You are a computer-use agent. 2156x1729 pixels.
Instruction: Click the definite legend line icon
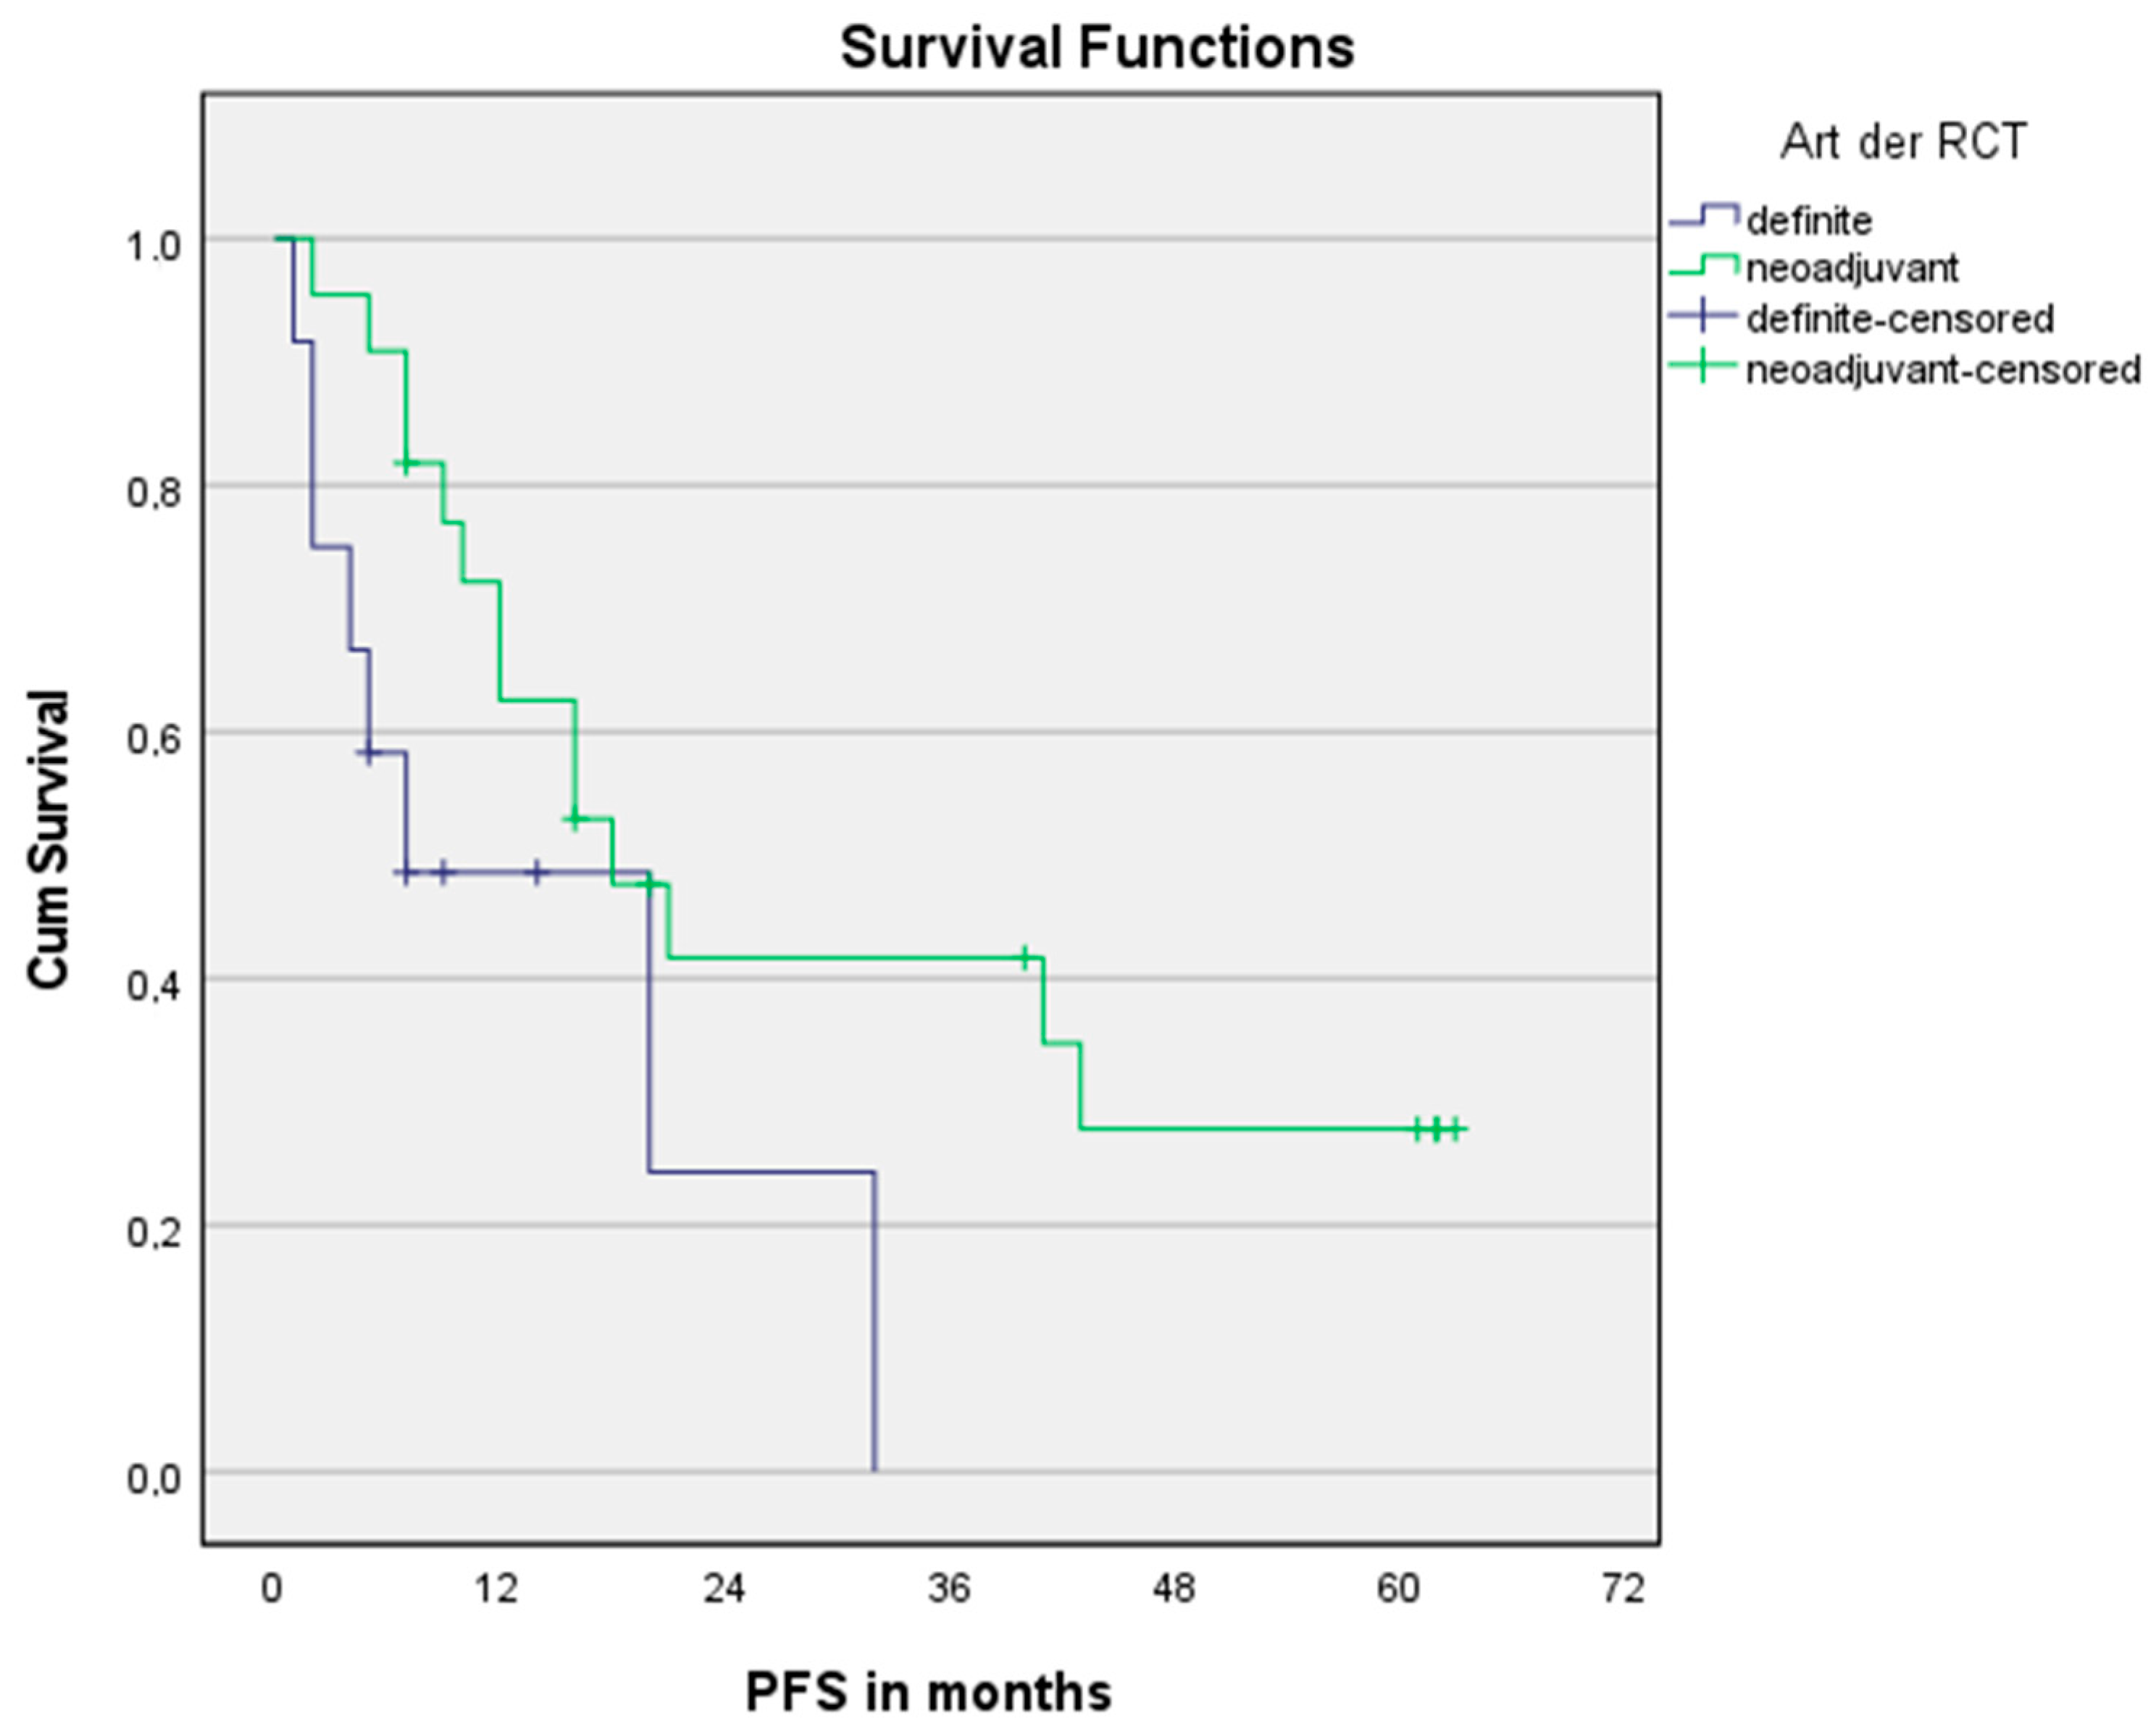tap(1704, 216)
